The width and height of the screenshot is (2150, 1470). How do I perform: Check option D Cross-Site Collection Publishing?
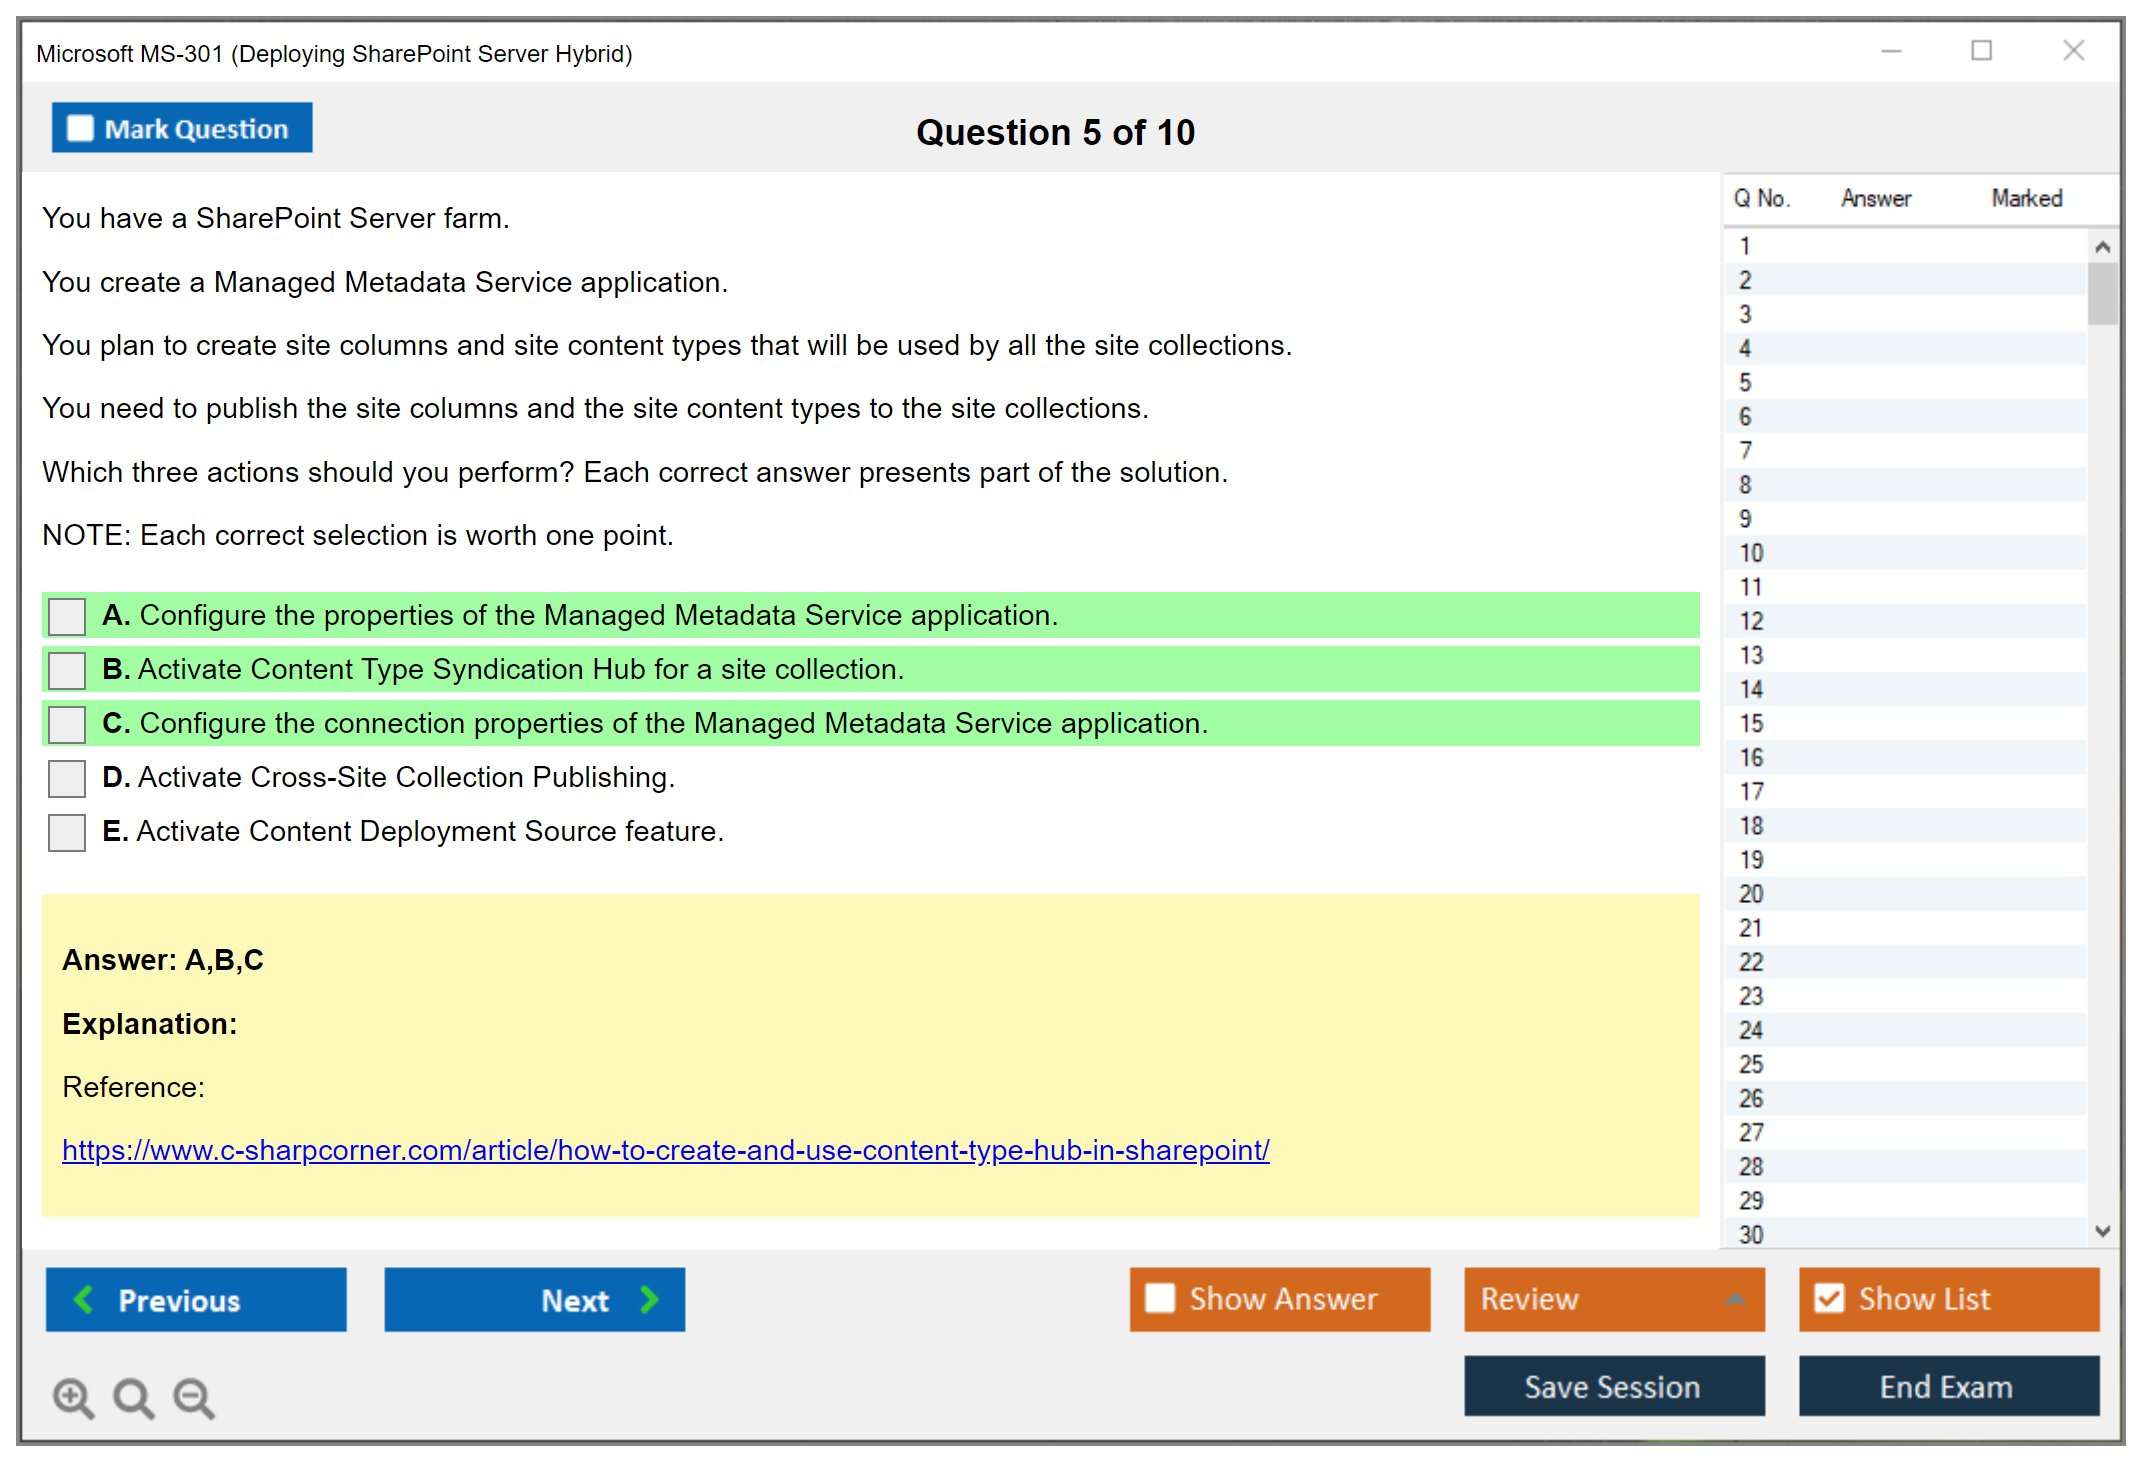click(67, 778)
